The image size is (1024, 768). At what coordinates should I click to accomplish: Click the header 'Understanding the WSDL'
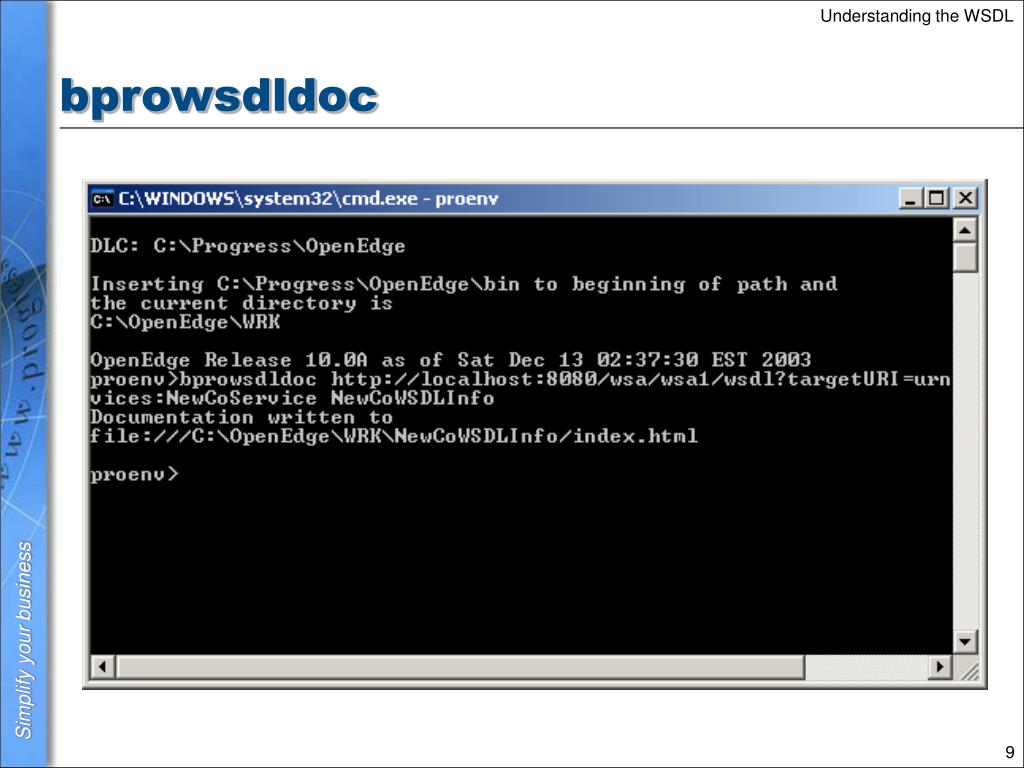pos(916,16)
